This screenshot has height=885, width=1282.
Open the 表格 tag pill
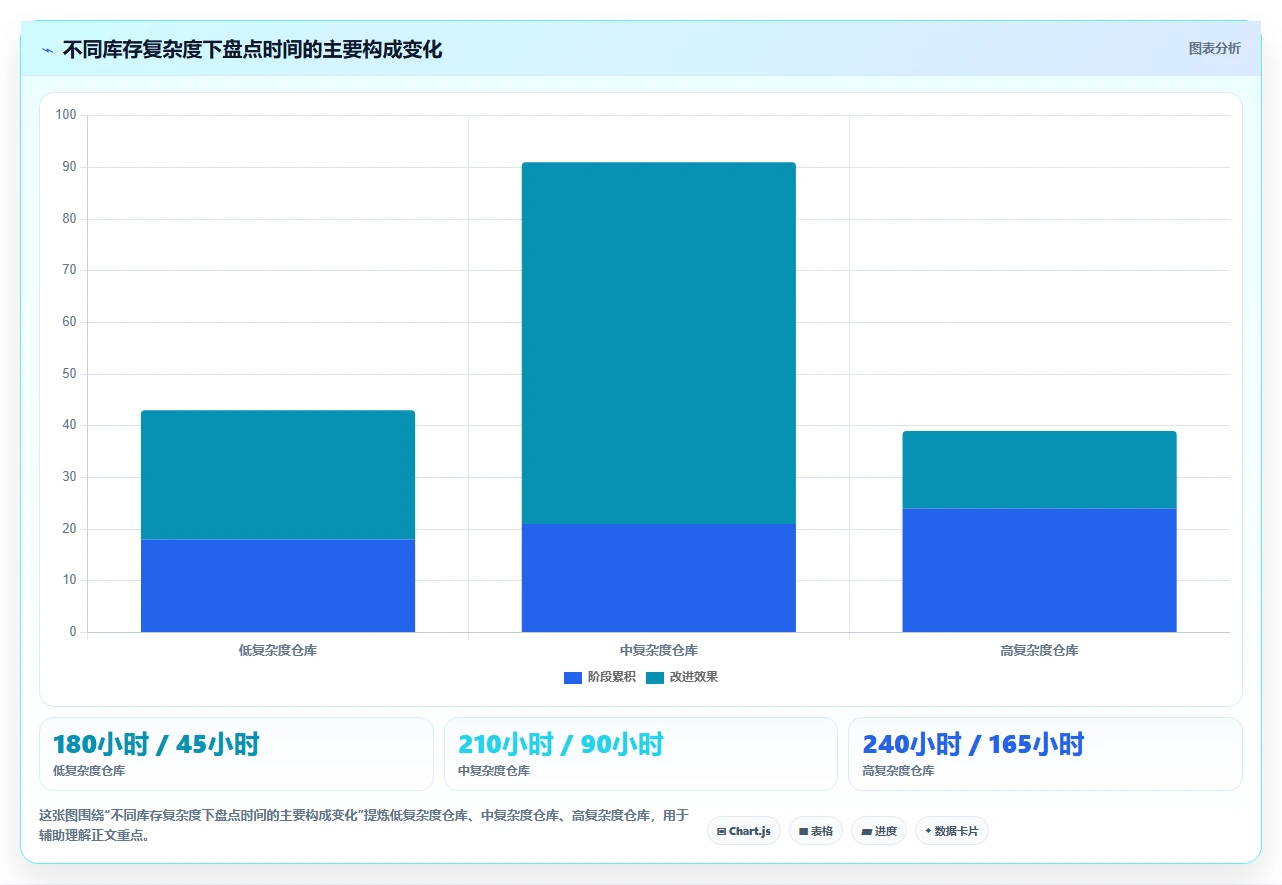point(816,831)
